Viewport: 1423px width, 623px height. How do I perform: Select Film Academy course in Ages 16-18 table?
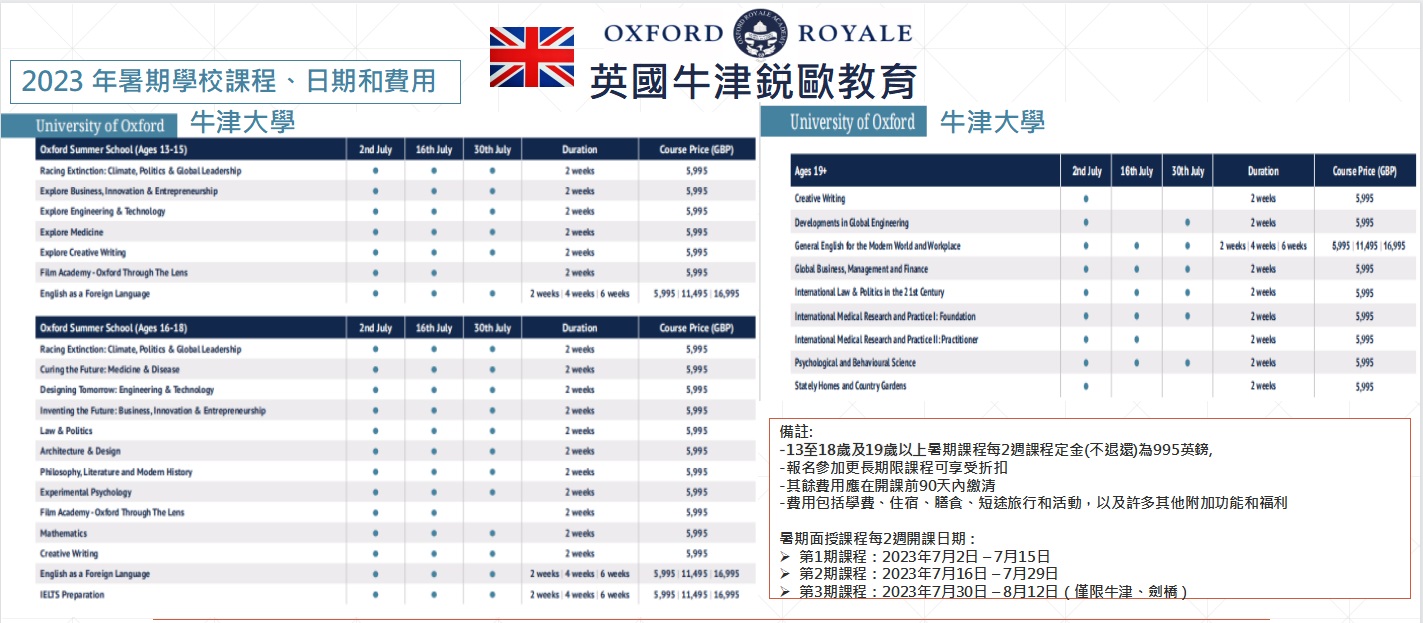point(113,513)
